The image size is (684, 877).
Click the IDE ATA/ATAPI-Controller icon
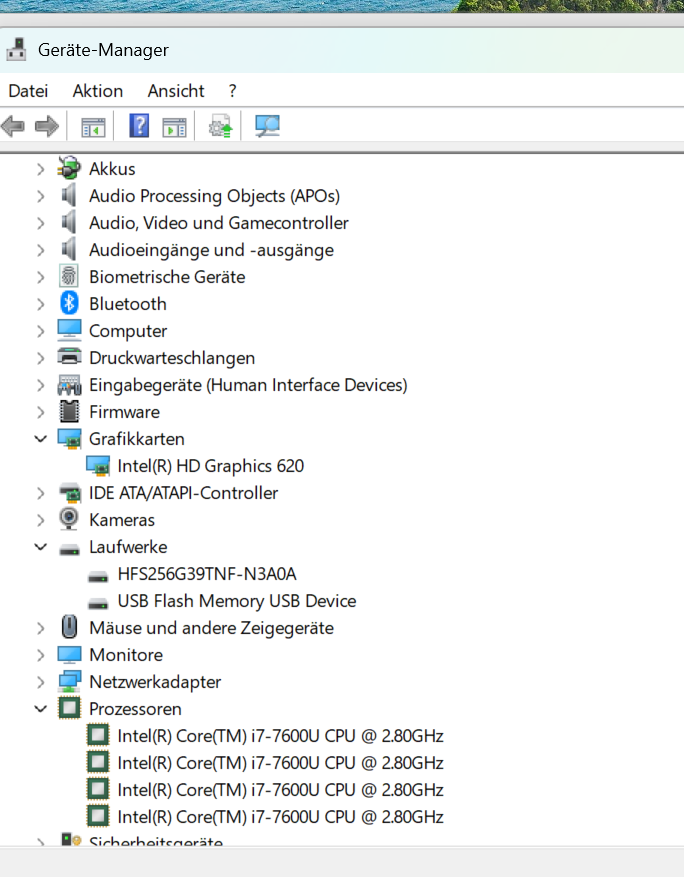(70, 493)
